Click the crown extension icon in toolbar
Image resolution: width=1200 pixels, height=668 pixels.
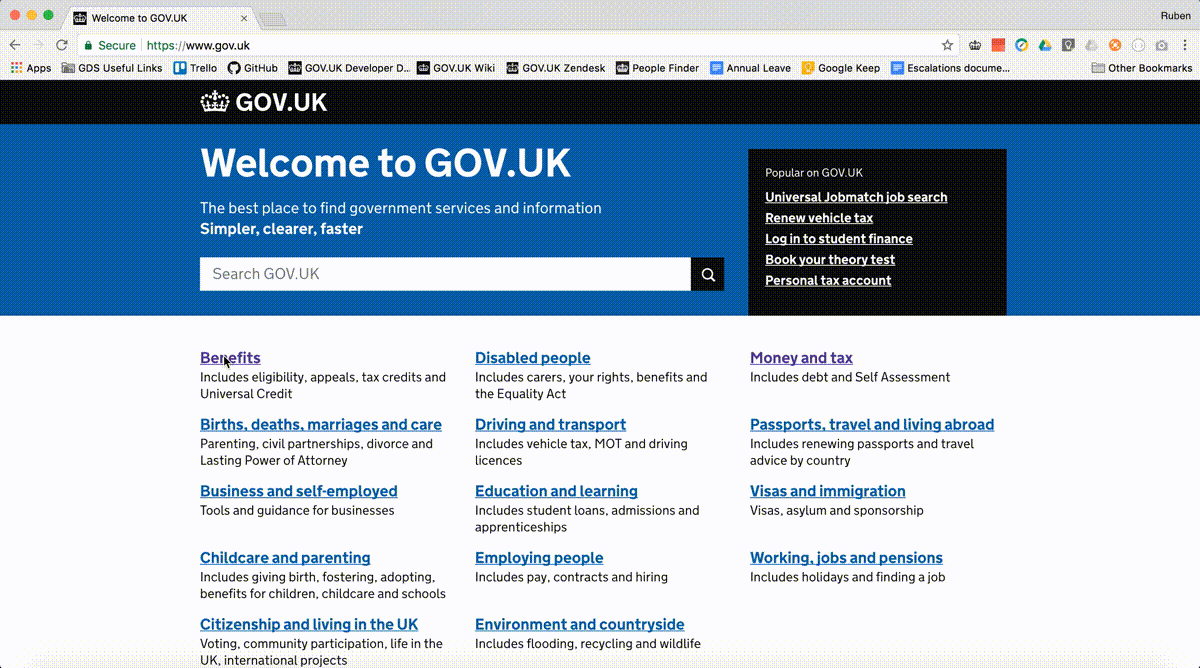point(975,45)
